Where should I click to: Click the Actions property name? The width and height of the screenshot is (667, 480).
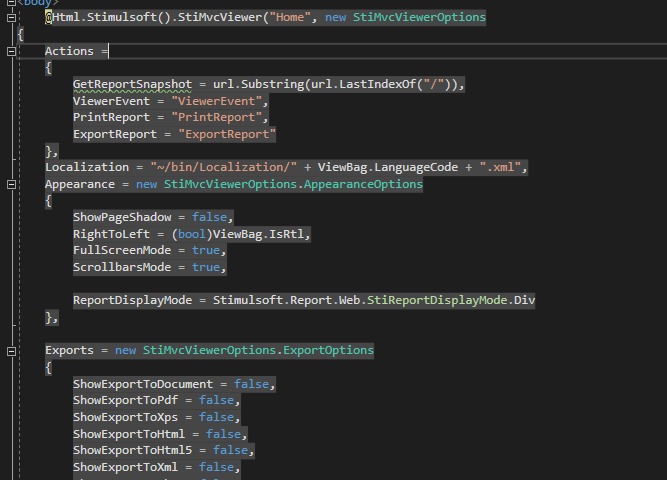tap(69, 51)
